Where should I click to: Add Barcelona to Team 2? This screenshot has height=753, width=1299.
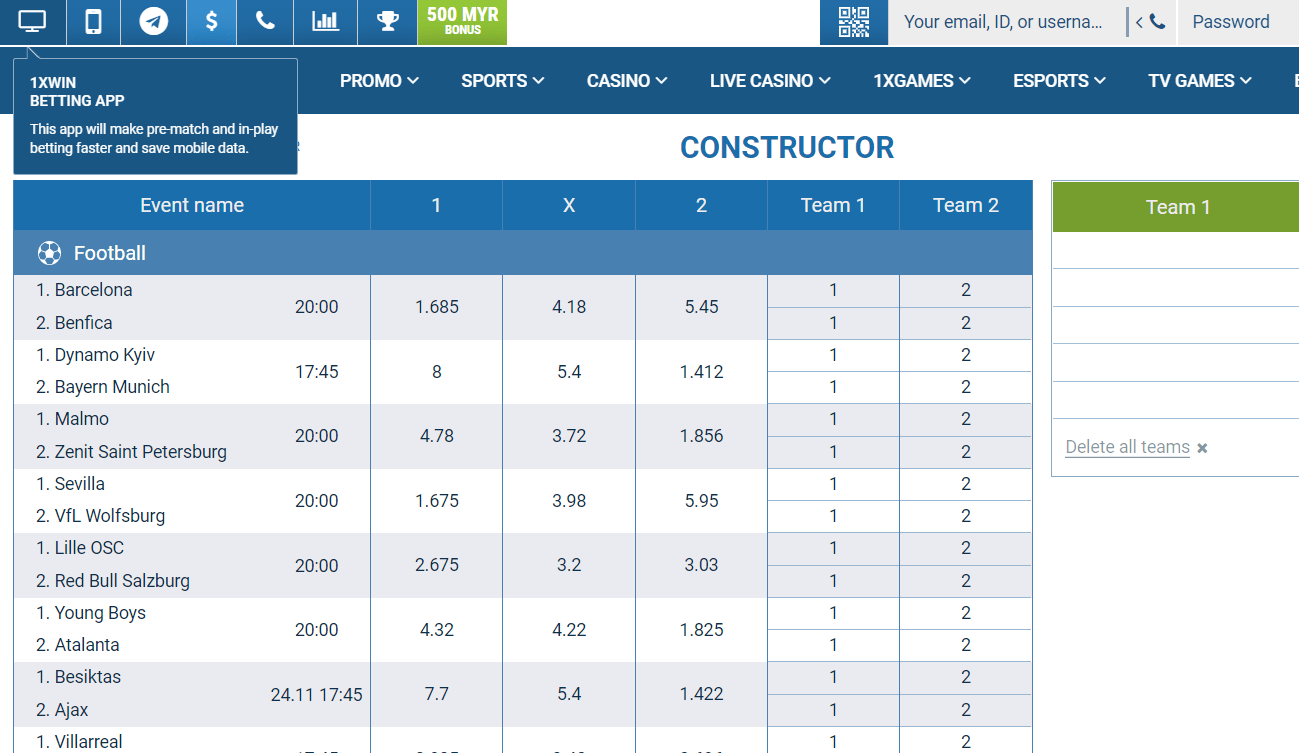[965, 291]
